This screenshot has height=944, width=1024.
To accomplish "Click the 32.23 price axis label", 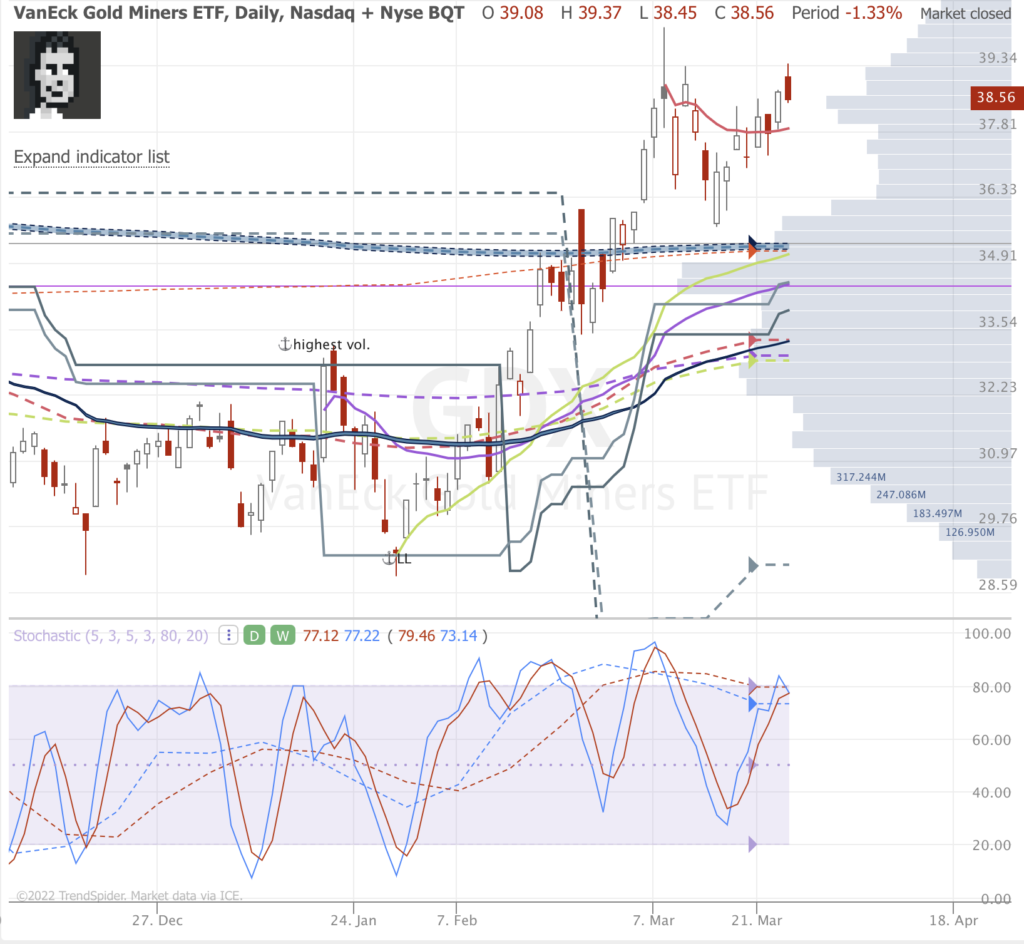I will click(x=997, y=387).
